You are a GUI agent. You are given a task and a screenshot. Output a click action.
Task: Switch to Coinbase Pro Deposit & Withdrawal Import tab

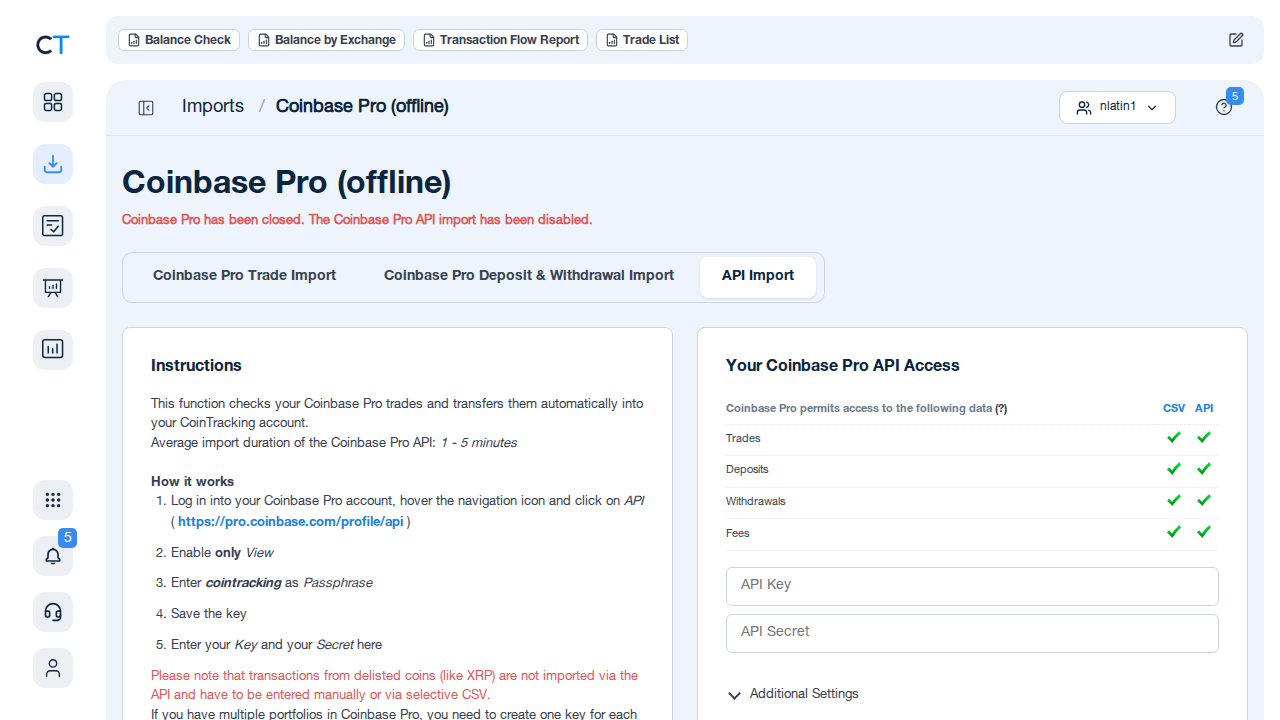(529, 276)
